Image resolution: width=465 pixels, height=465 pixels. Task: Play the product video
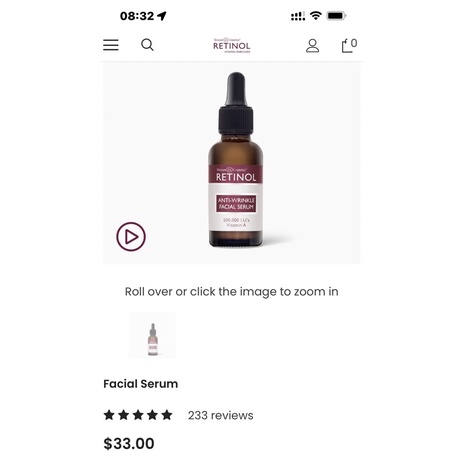pos(131,236)
